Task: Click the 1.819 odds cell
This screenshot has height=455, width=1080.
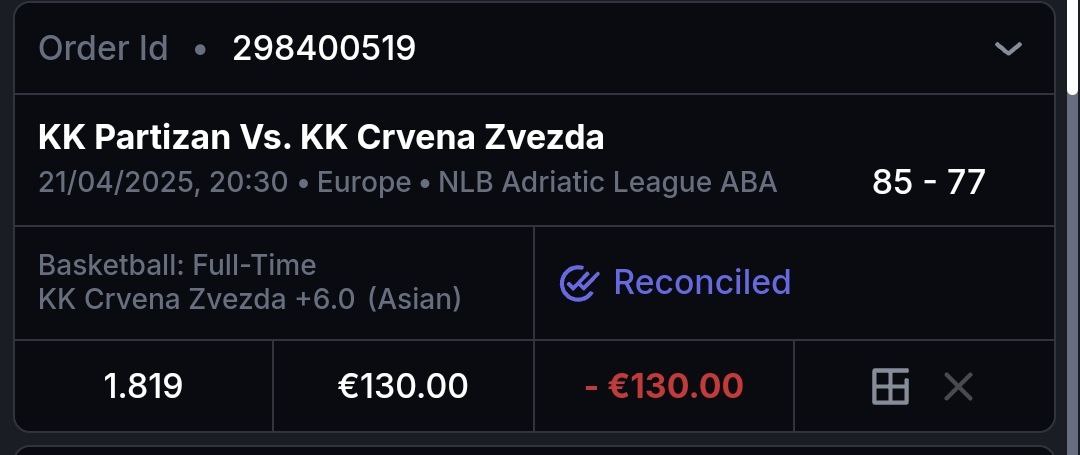Action: coord(143,386)
